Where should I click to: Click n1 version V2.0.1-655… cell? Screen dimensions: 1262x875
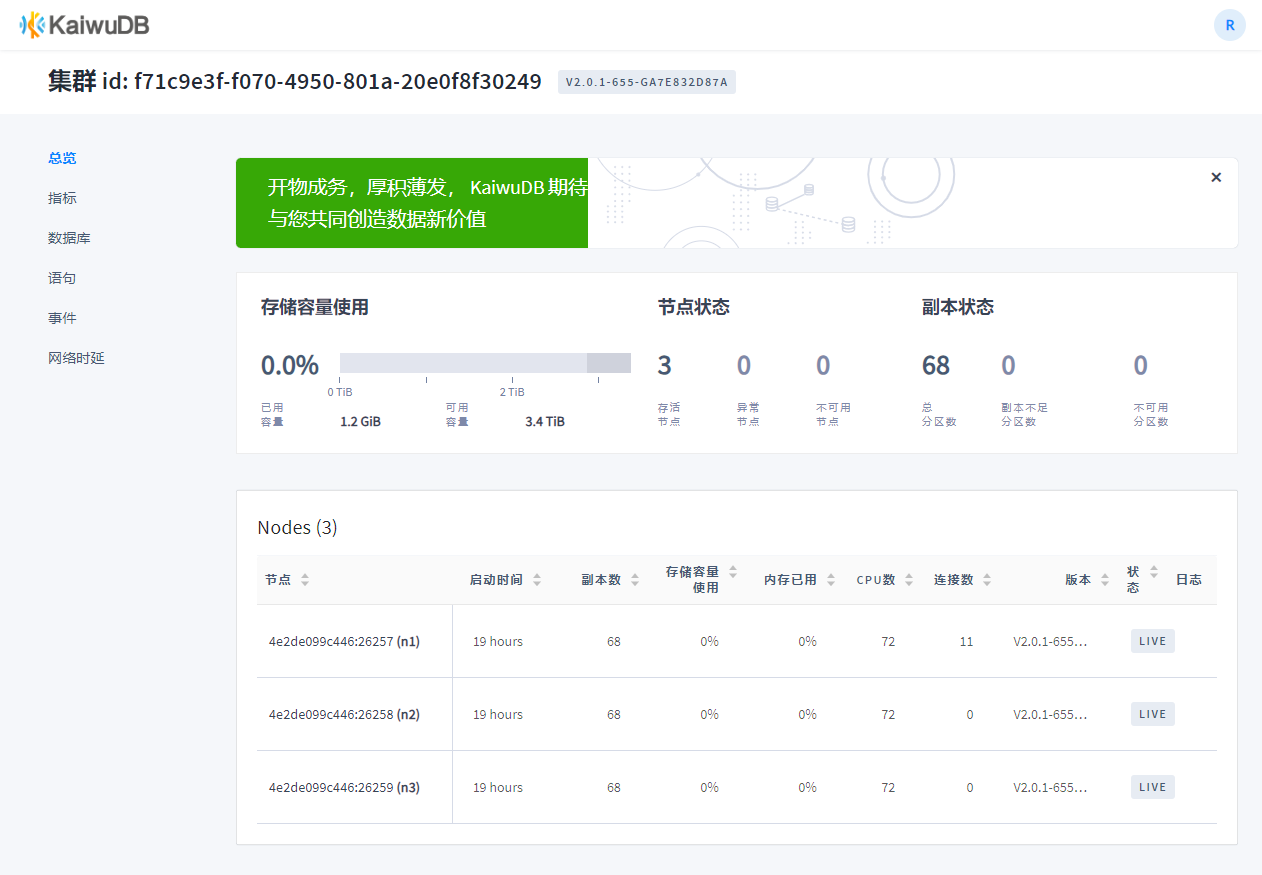[x=1050, y=641]
